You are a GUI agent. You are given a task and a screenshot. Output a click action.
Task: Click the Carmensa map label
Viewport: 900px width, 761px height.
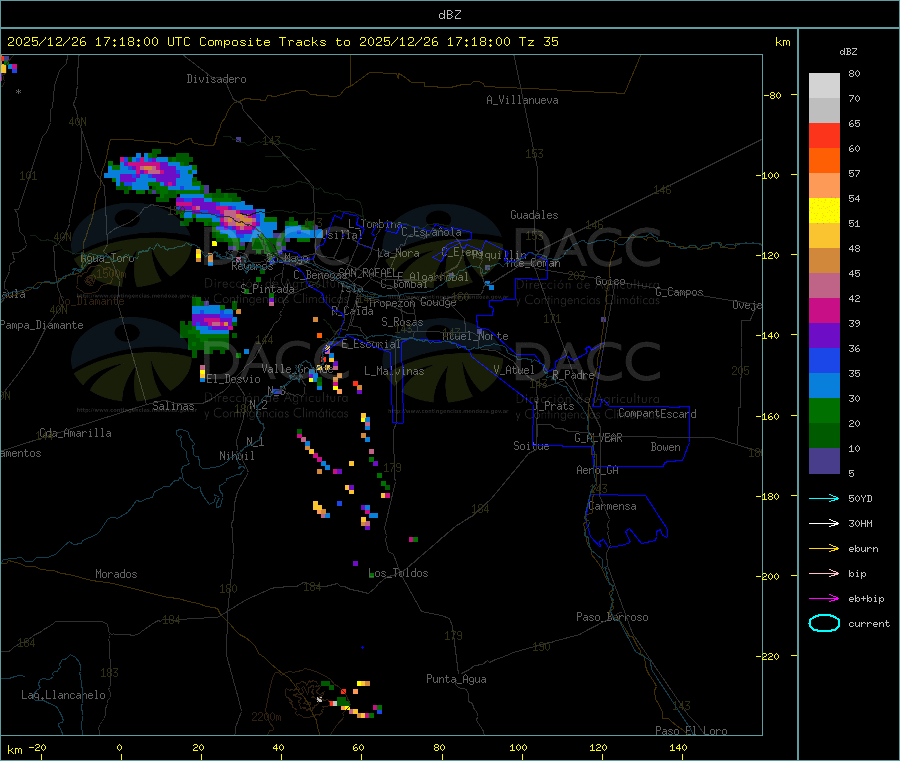tap(612, 506)
